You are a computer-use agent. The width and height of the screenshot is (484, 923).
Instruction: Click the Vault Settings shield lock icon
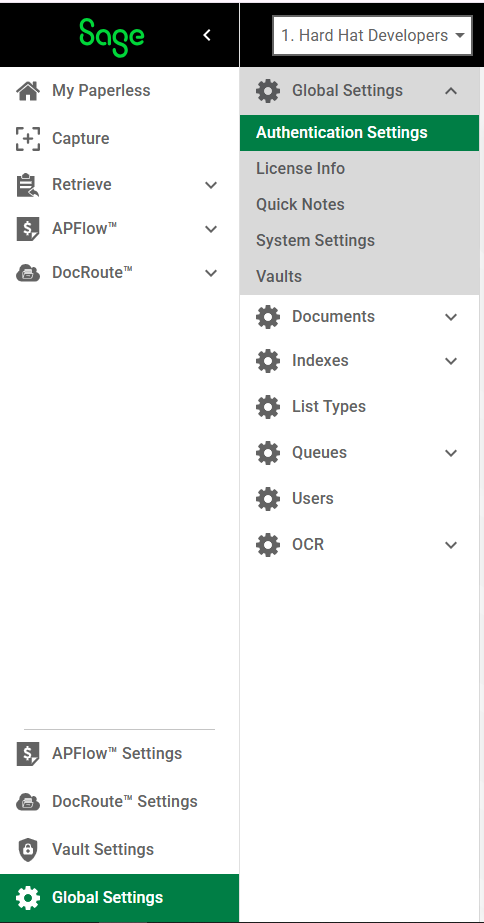(28, 849)
